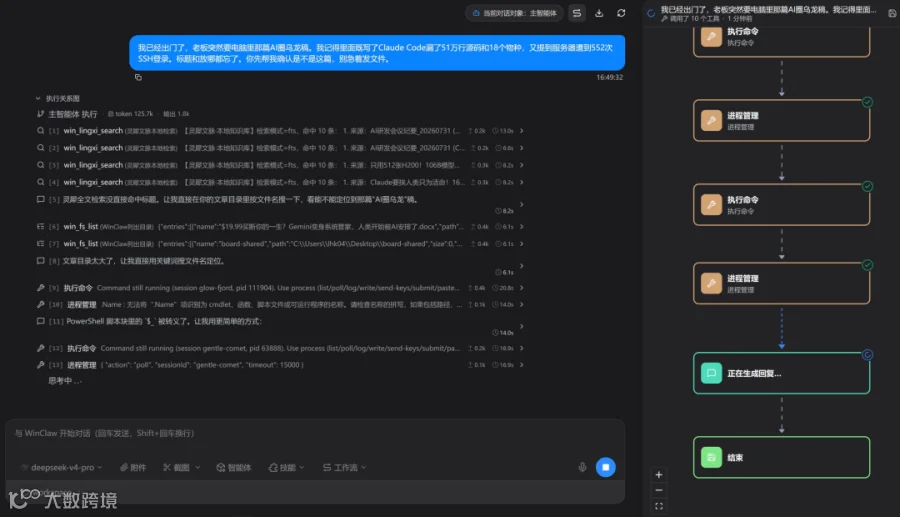Viewport: 900px width, 517px height.
Task: Stop generation with blue stop button
Action: (x=606, y=467)
